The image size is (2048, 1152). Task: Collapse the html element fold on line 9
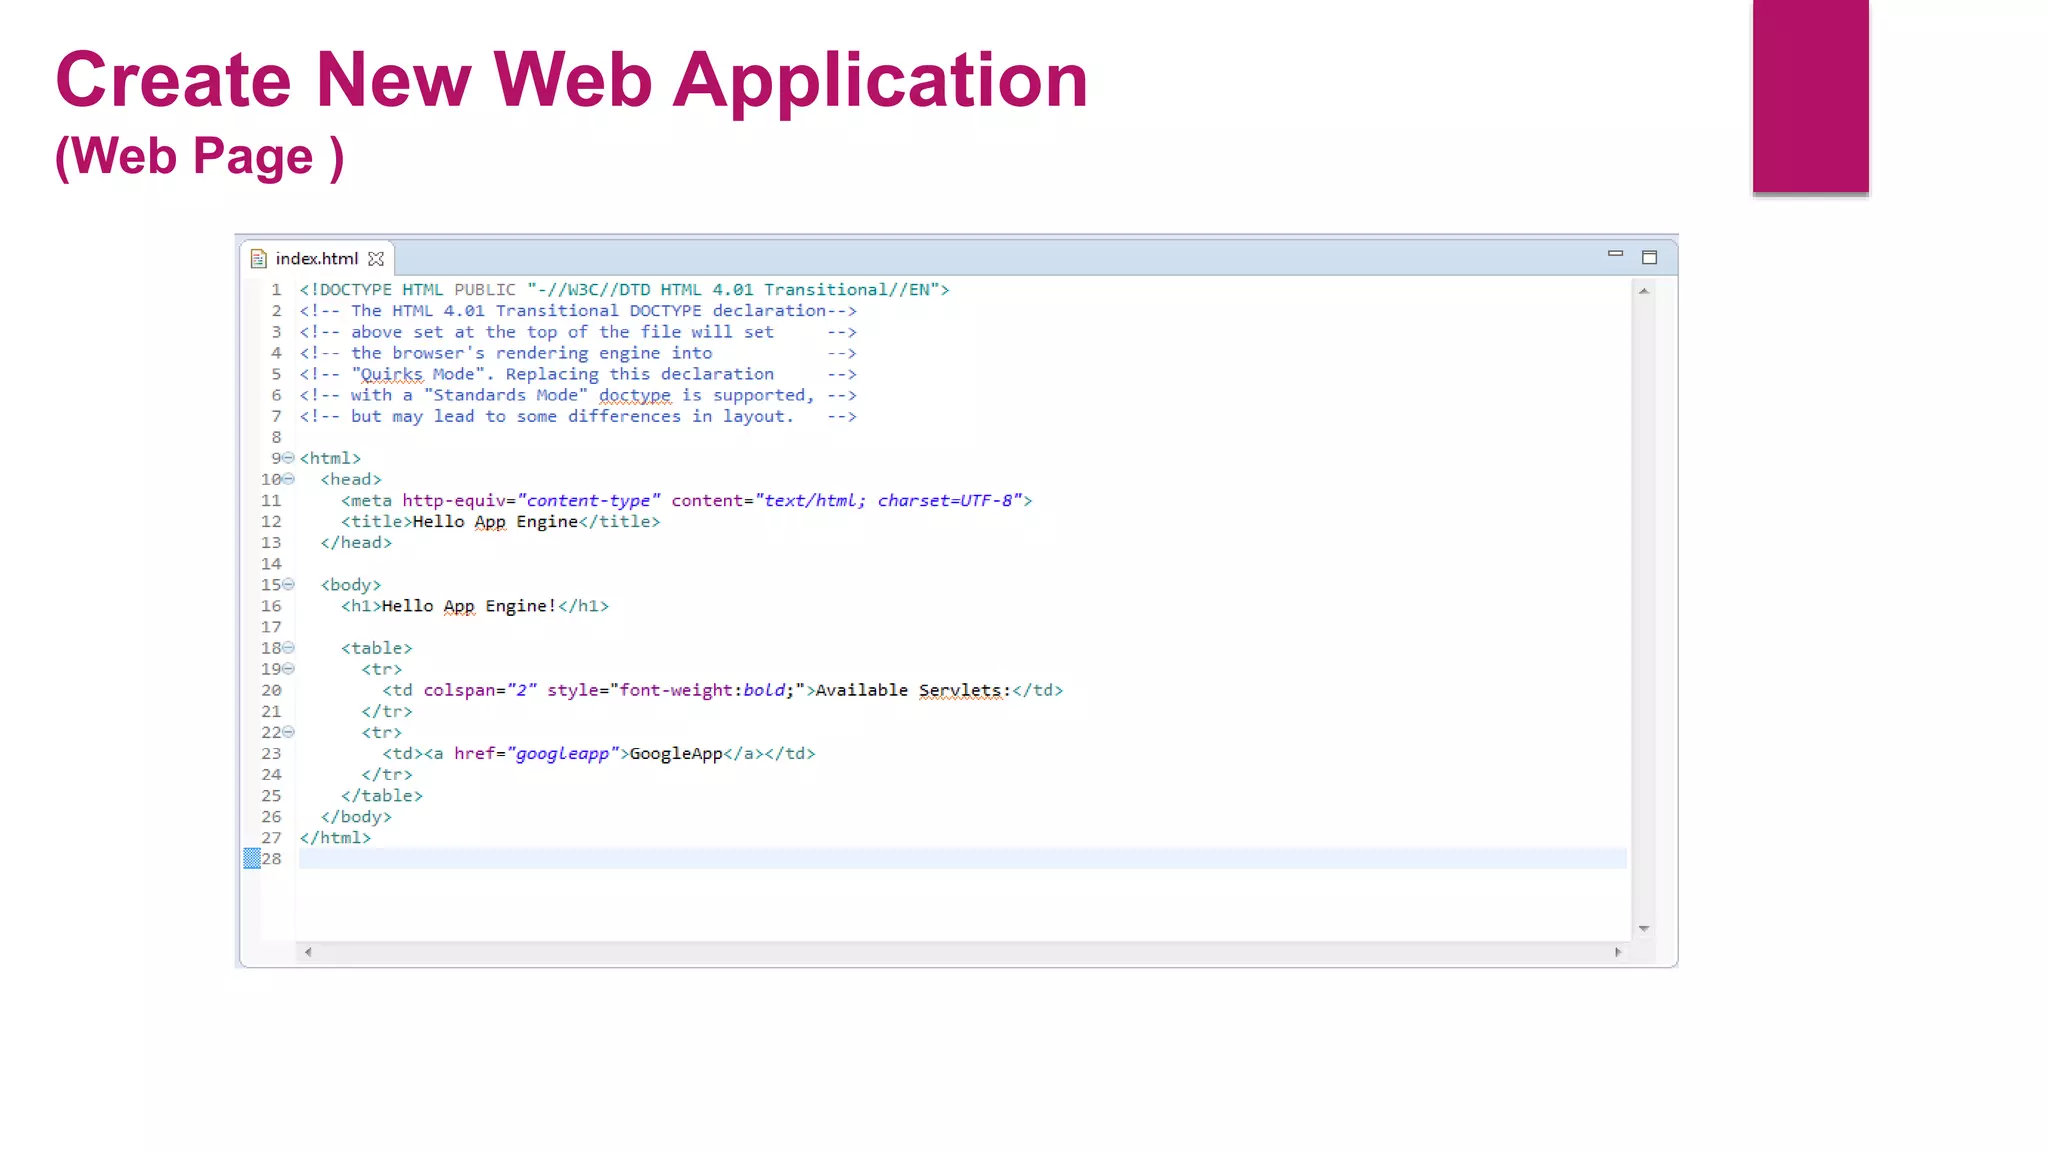click(289, 458)
